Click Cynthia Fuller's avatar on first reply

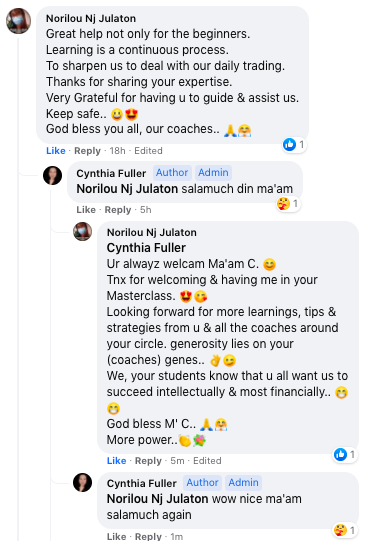[52, 175]
